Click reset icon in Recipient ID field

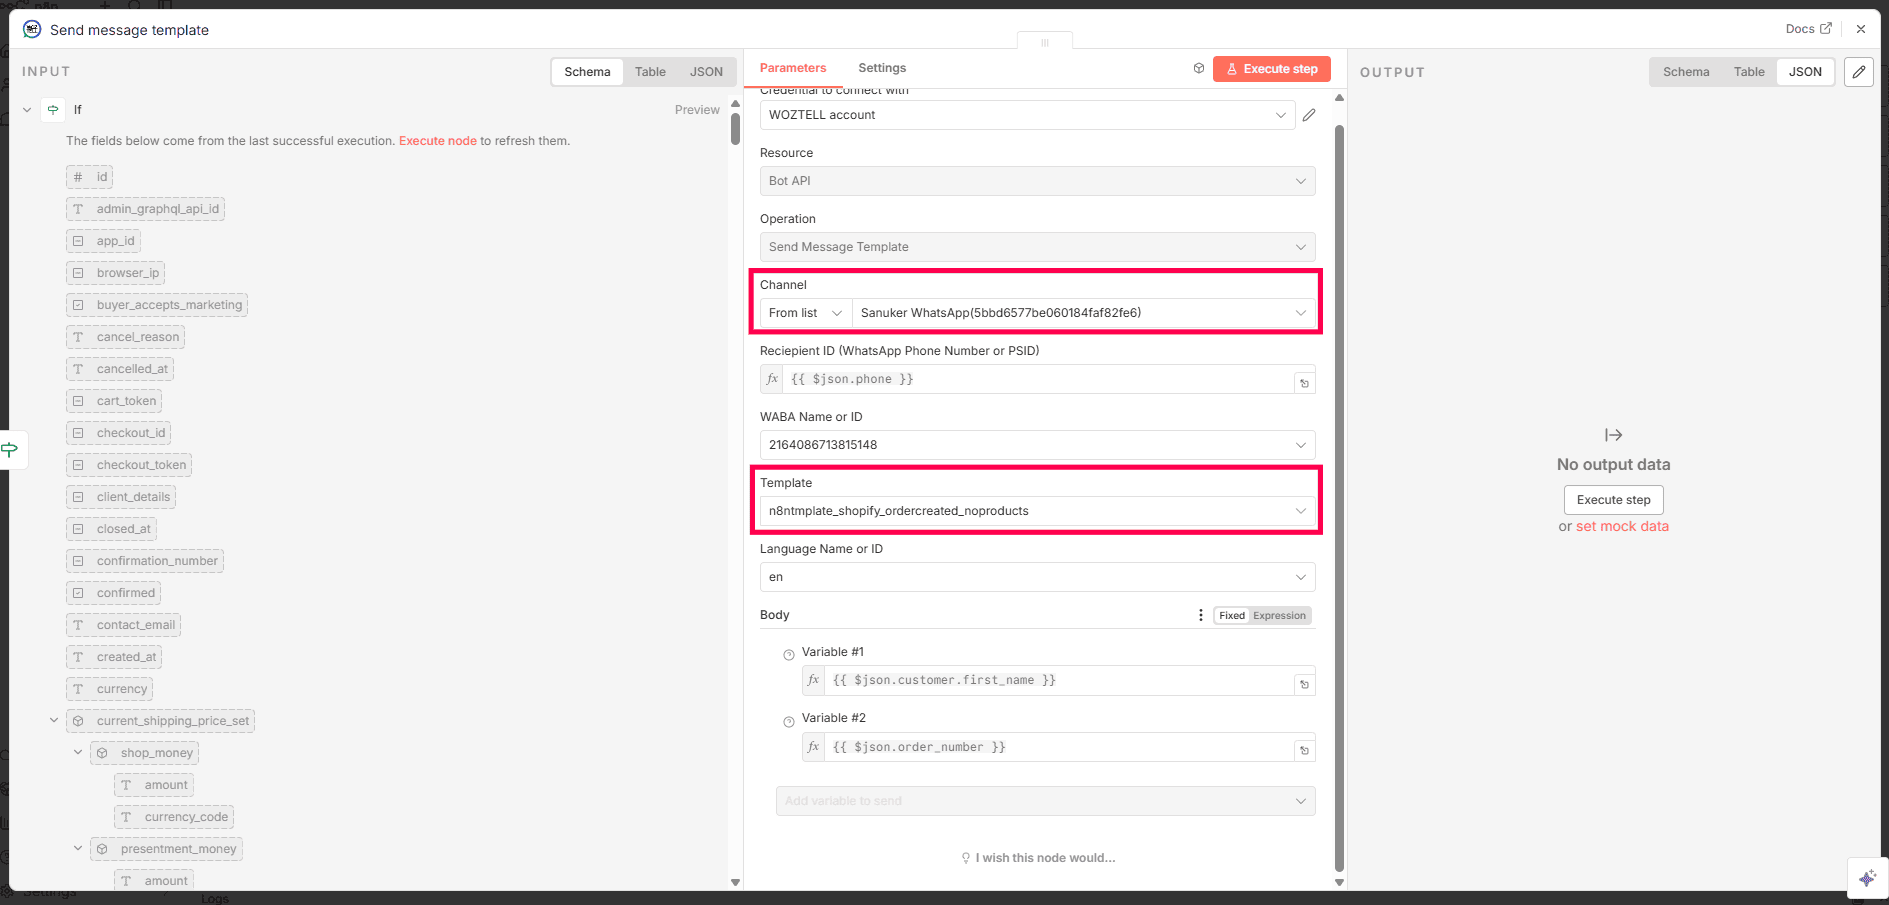click(1304, 383)
